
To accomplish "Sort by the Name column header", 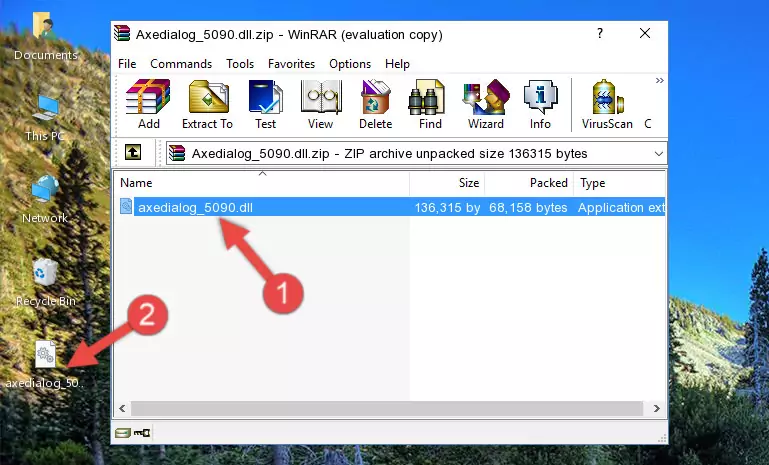I will click(262, 183).
